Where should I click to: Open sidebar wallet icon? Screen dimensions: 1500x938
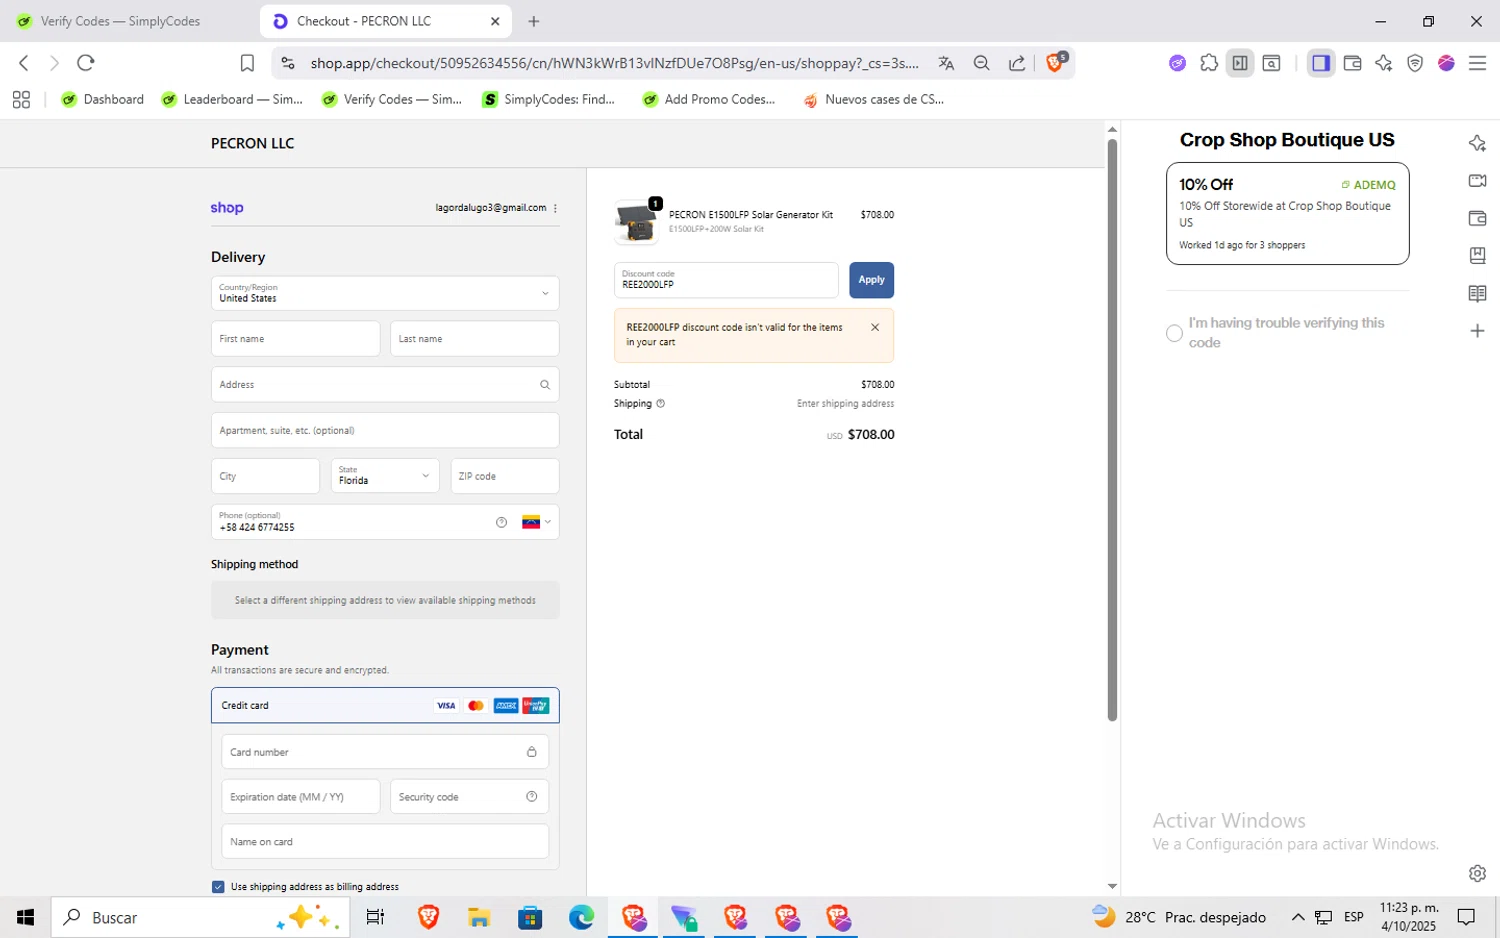click(x=1477, y=218)
